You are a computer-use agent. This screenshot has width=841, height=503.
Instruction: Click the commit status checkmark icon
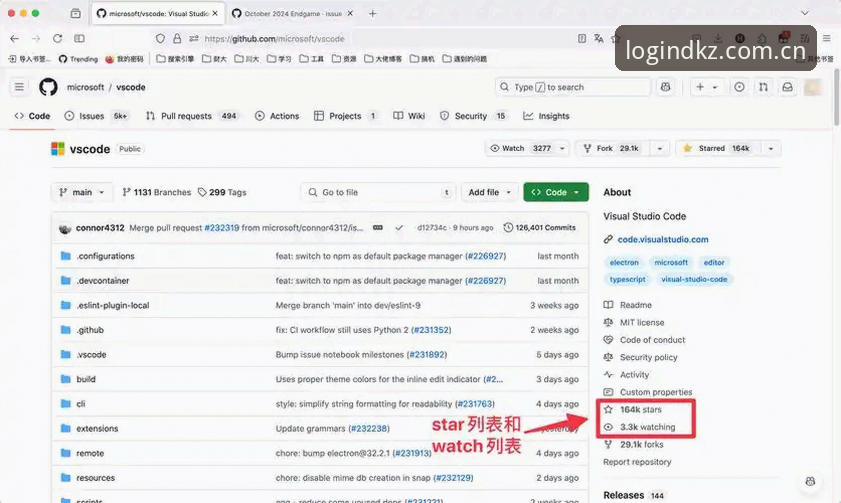(x=399, y=228)
